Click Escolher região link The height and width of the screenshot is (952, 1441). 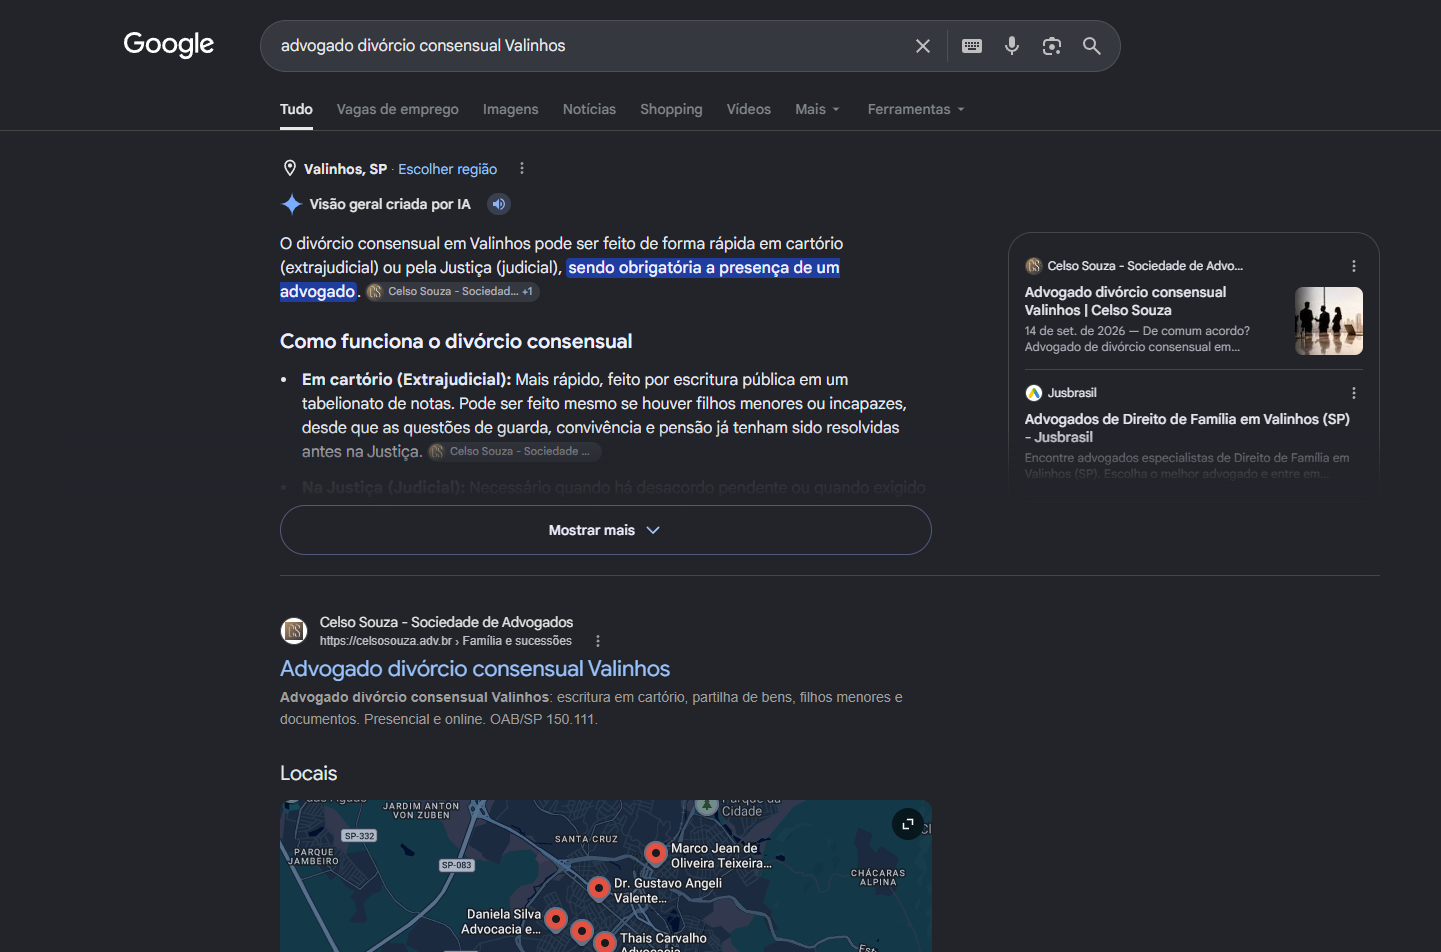[447, 169]
